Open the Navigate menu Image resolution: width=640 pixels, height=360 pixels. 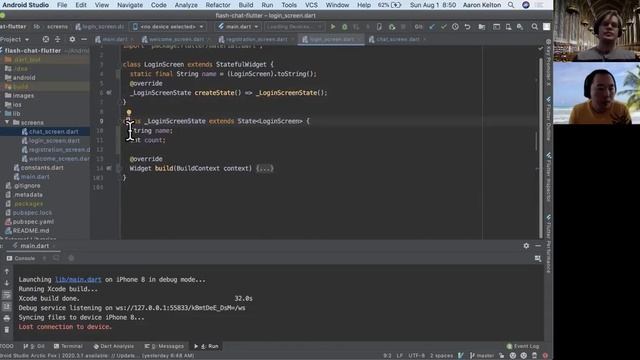[130, 5]
